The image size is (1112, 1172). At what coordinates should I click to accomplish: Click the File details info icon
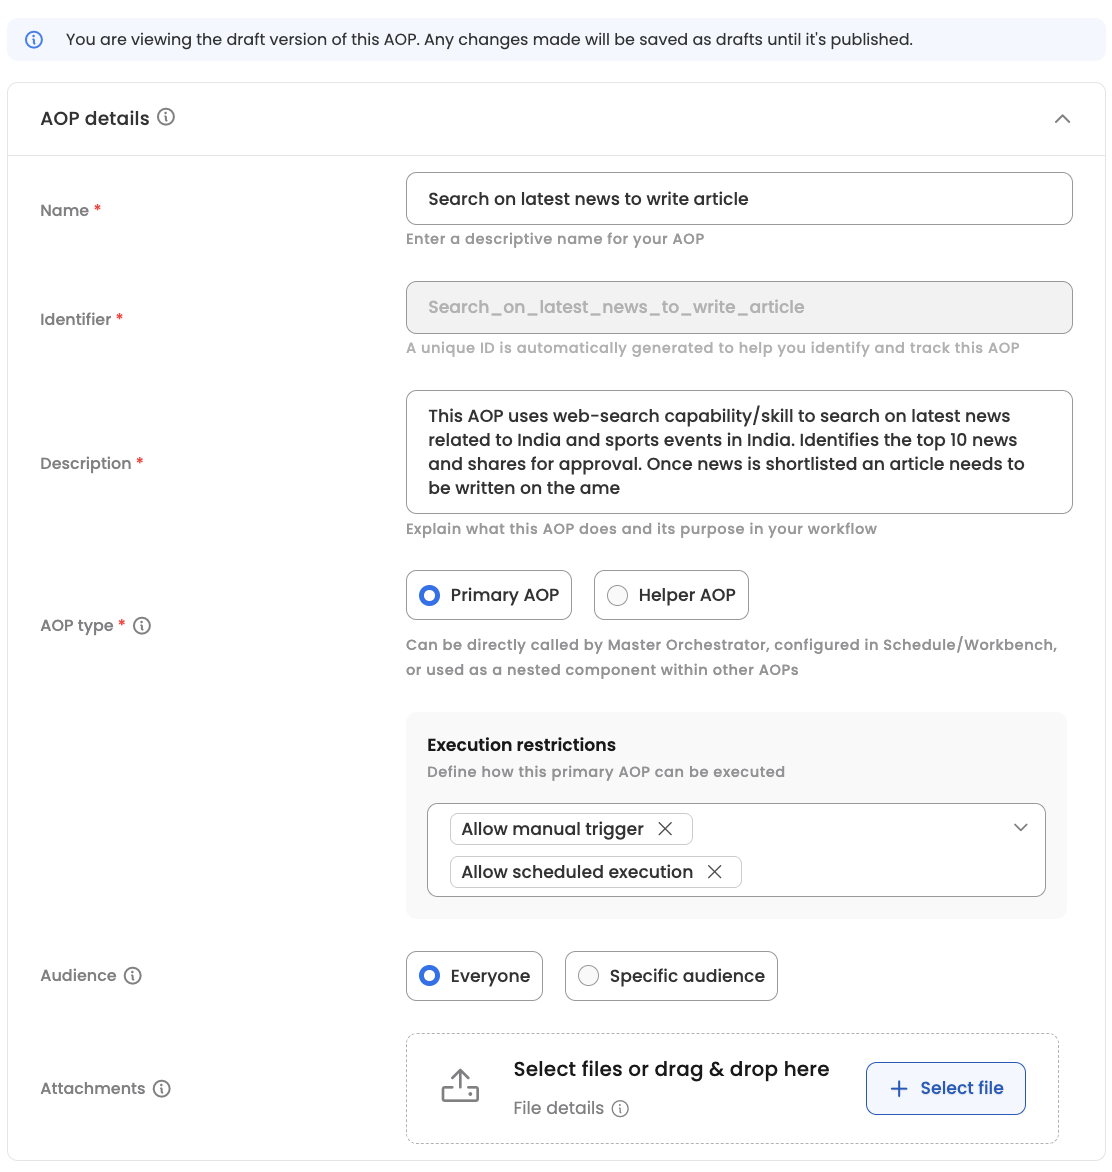620,1109
